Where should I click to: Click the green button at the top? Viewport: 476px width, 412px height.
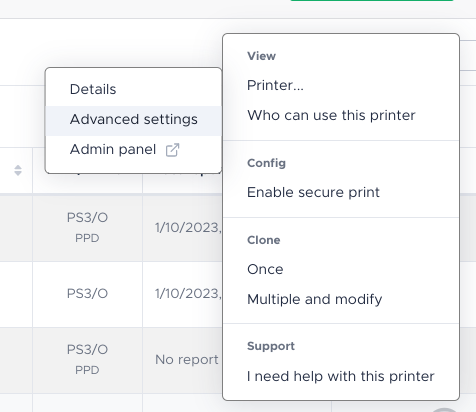(372, 0)
